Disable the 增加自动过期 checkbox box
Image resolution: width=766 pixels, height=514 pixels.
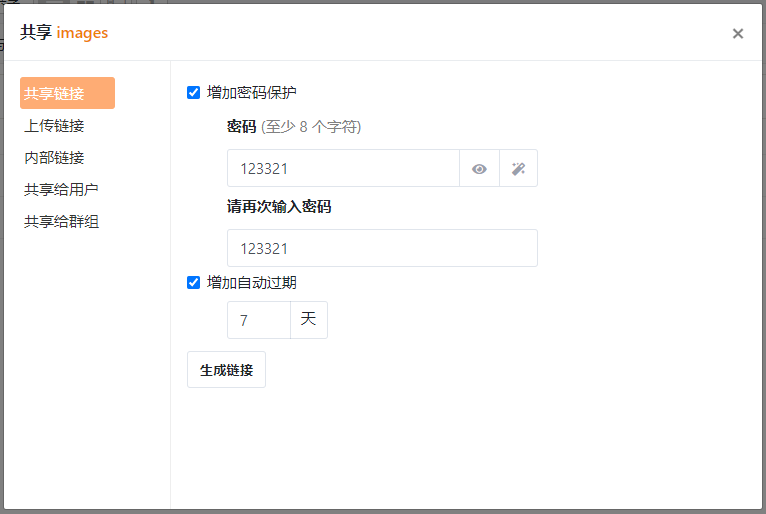click(x=194, y=283)
